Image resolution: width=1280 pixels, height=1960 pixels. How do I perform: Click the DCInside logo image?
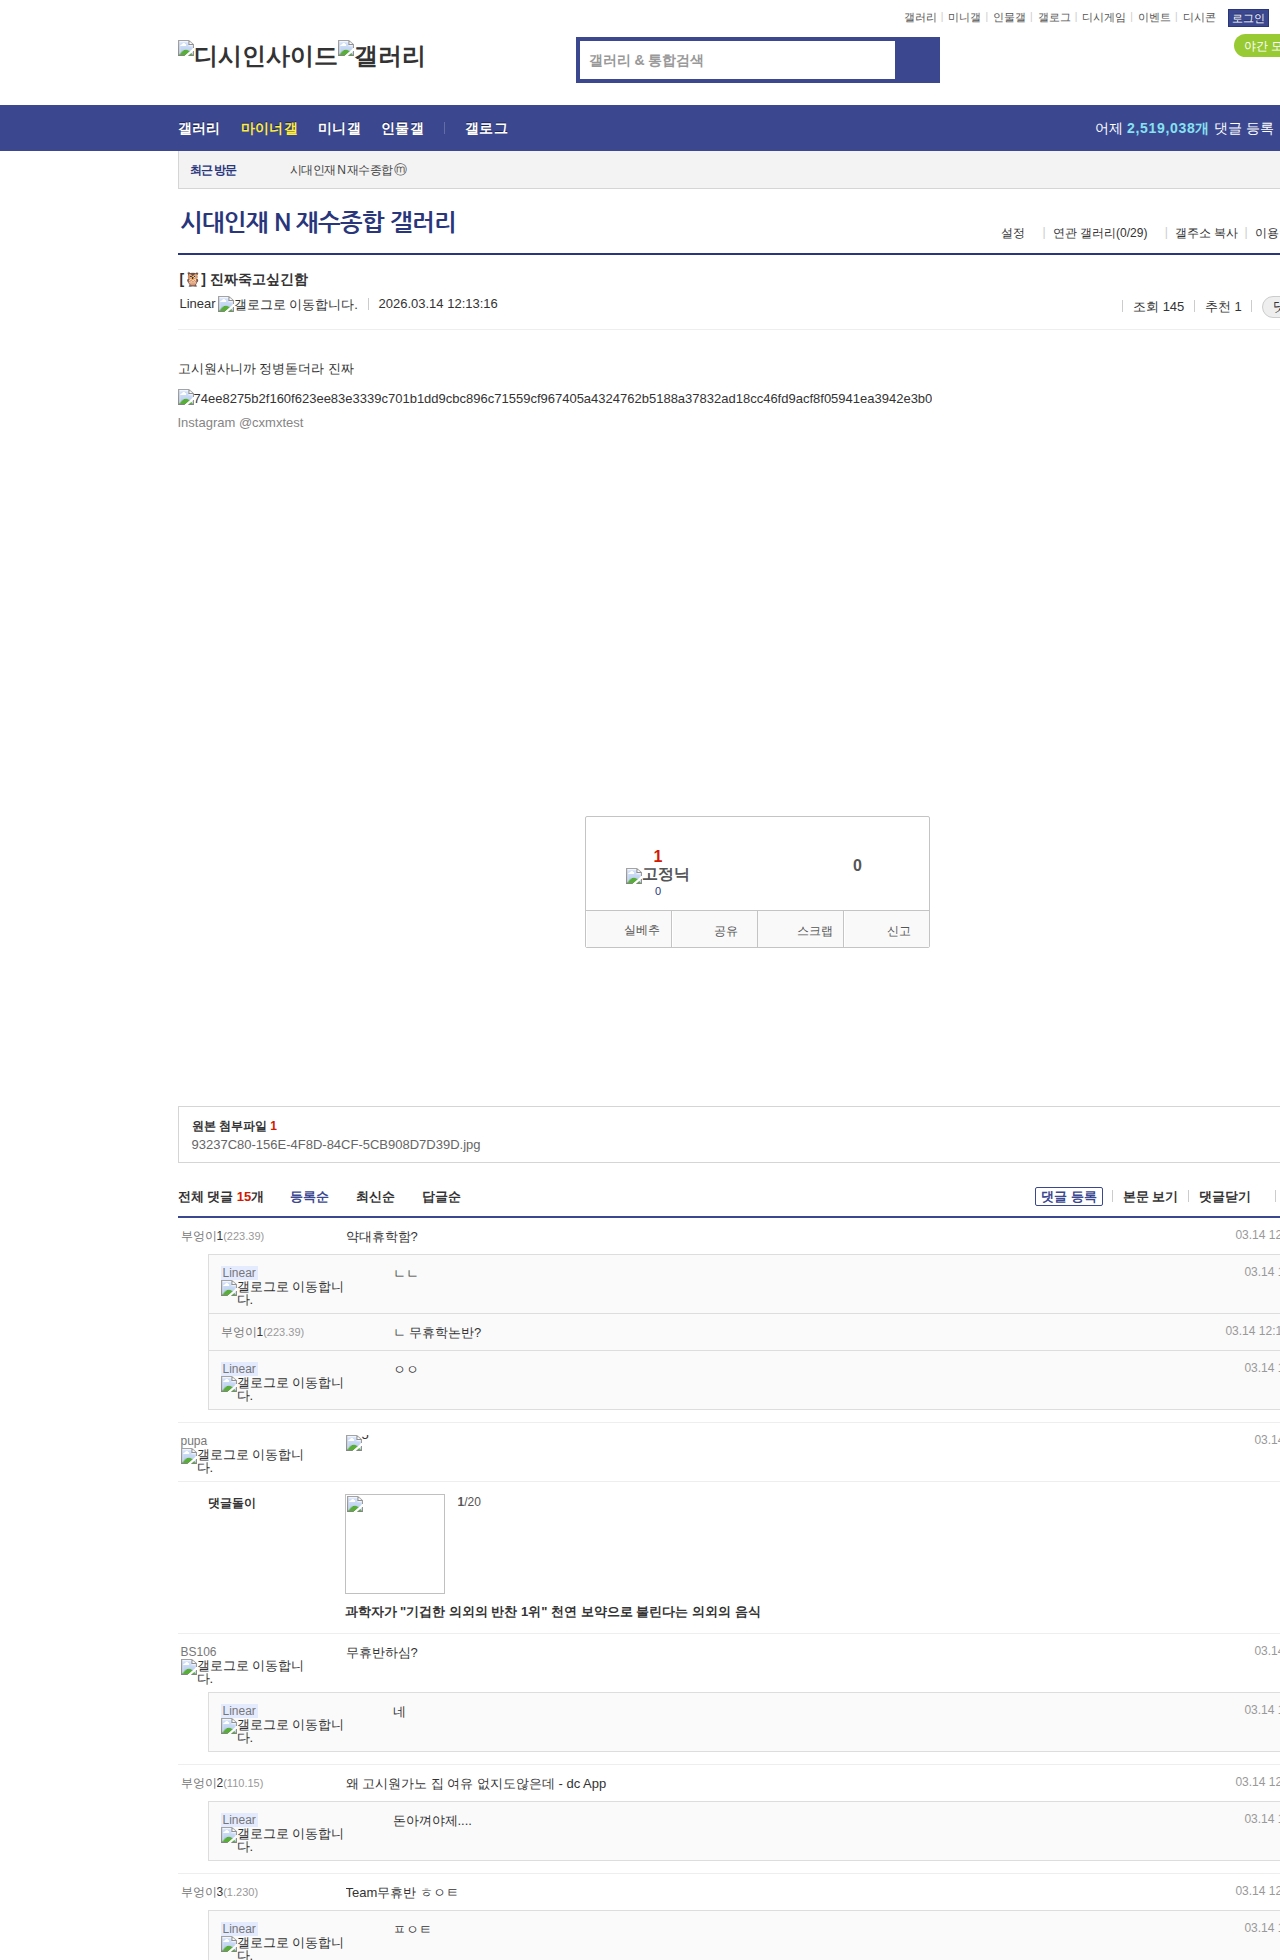pos(258,56)
